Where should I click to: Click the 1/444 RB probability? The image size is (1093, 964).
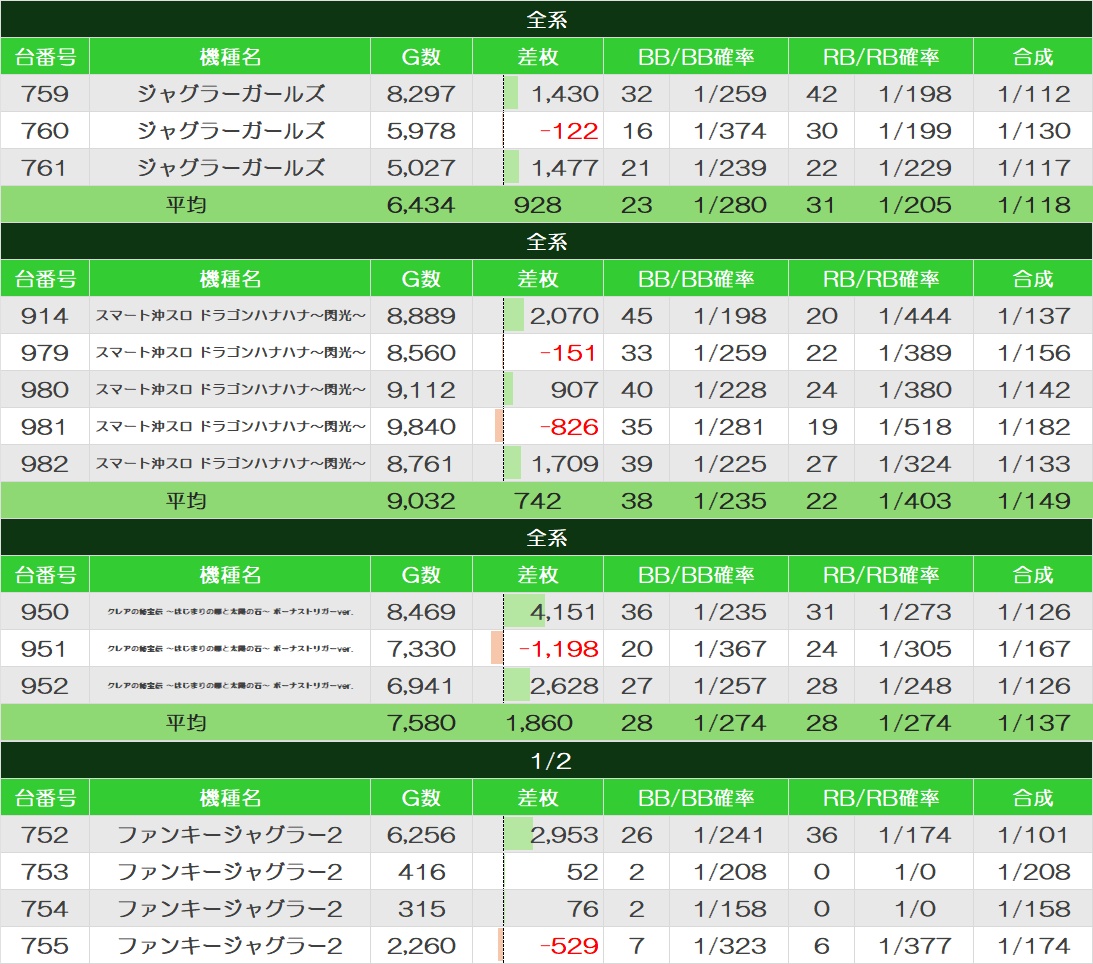tap(915, 316)
